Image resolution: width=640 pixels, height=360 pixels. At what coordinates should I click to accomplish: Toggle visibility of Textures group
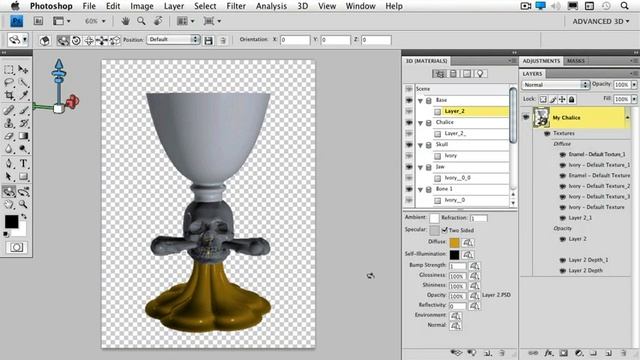pyautogui.click(x=547, y=133)
